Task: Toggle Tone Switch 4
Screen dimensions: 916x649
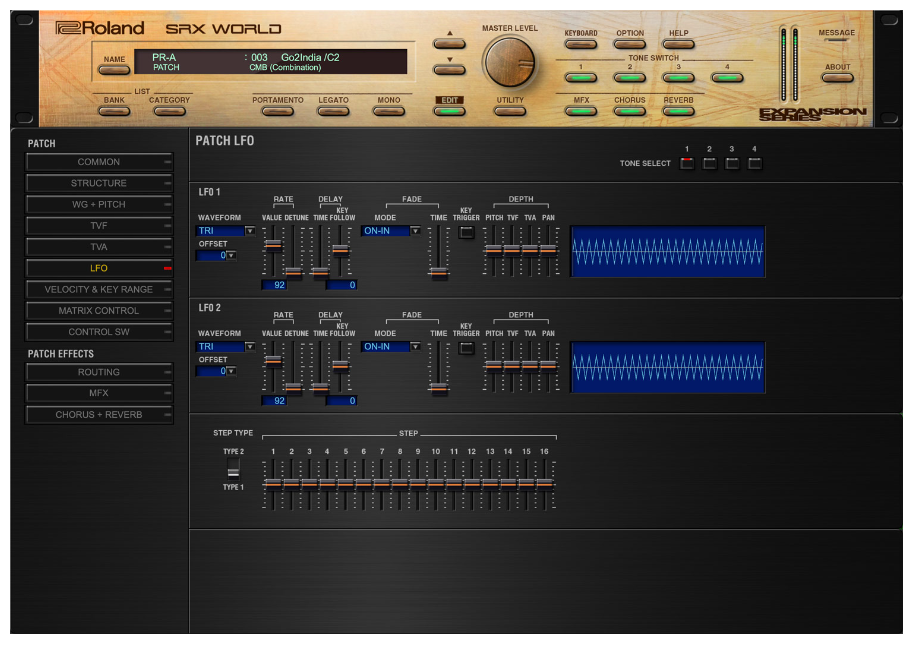Action: coord(727,77)
